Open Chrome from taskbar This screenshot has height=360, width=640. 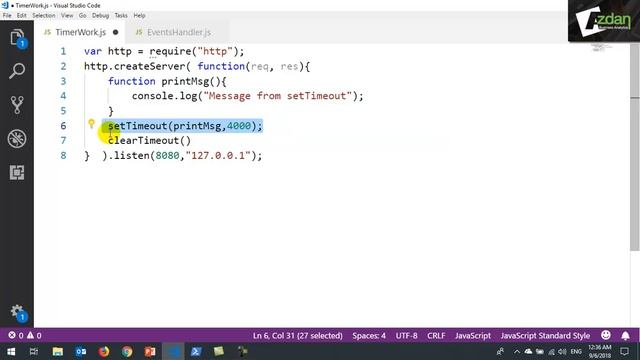coord(127,351)
